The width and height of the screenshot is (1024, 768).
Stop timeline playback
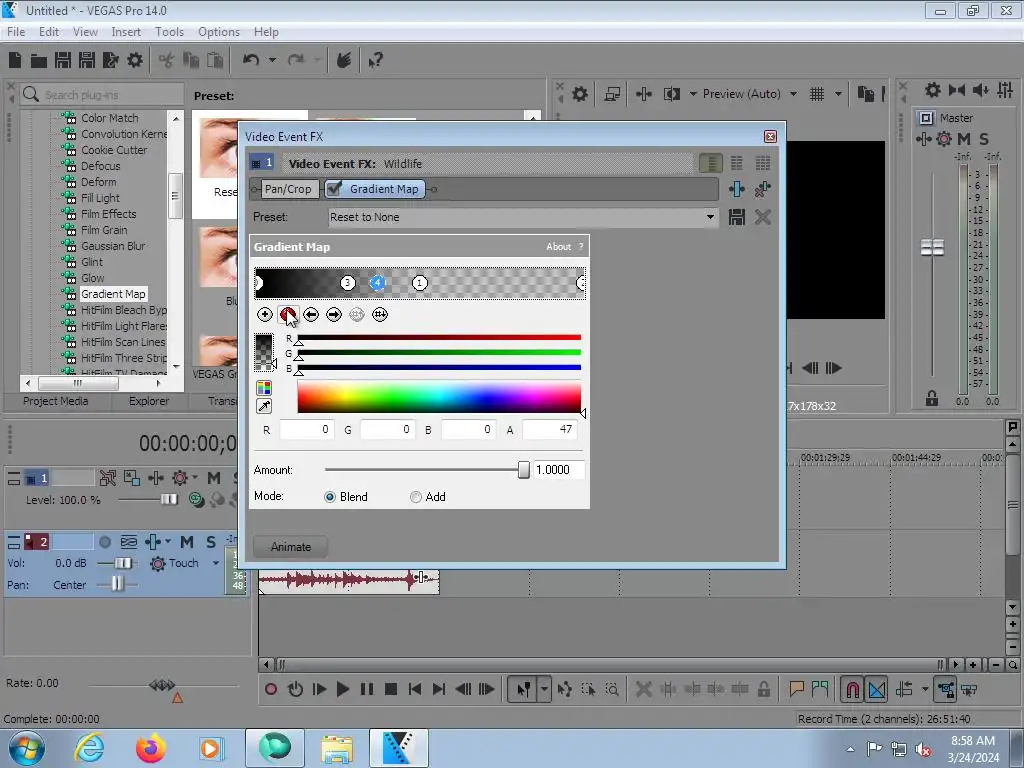[391, 689]
